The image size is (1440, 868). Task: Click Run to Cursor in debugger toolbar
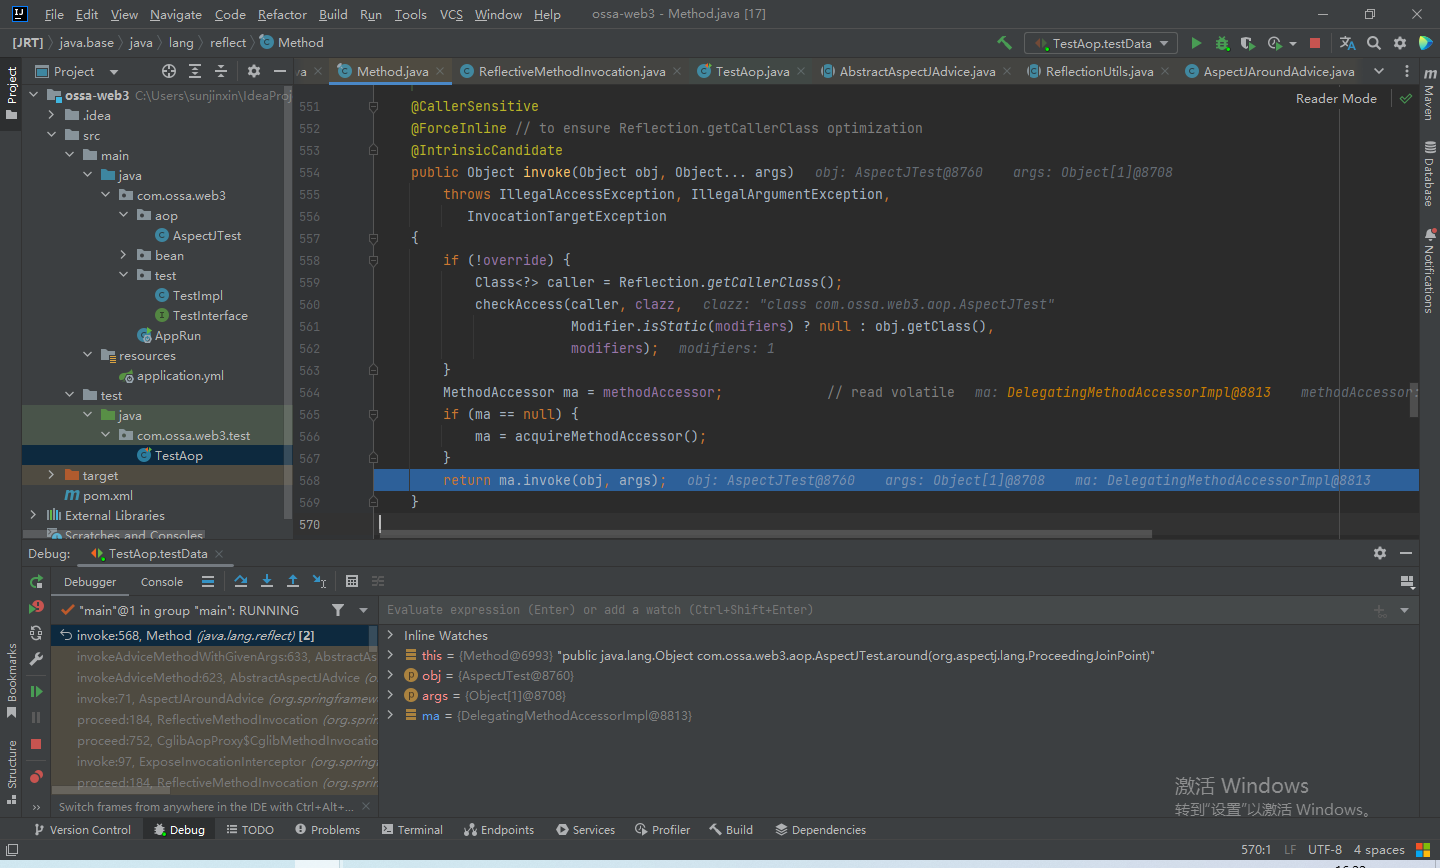click(x=319, y=581)
